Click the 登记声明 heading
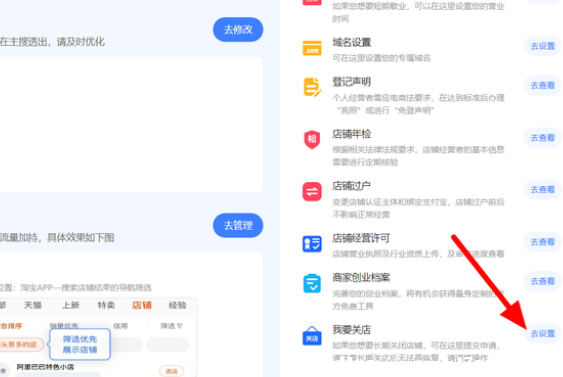The image size is (563, 377). [x=352, y=82]
